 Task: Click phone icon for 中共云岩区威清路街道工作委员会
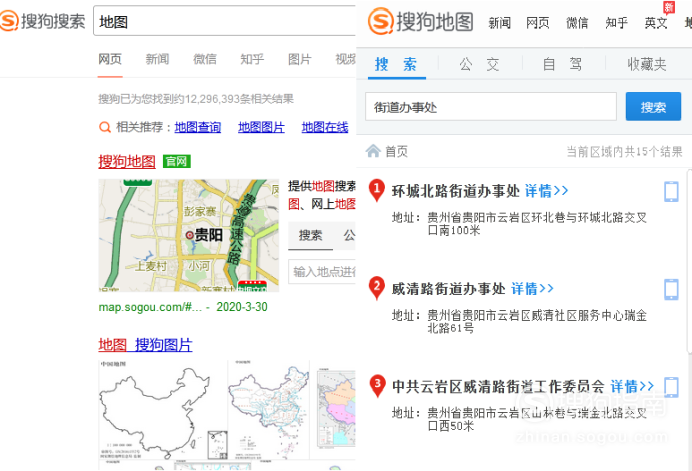(x=671, y=387)
